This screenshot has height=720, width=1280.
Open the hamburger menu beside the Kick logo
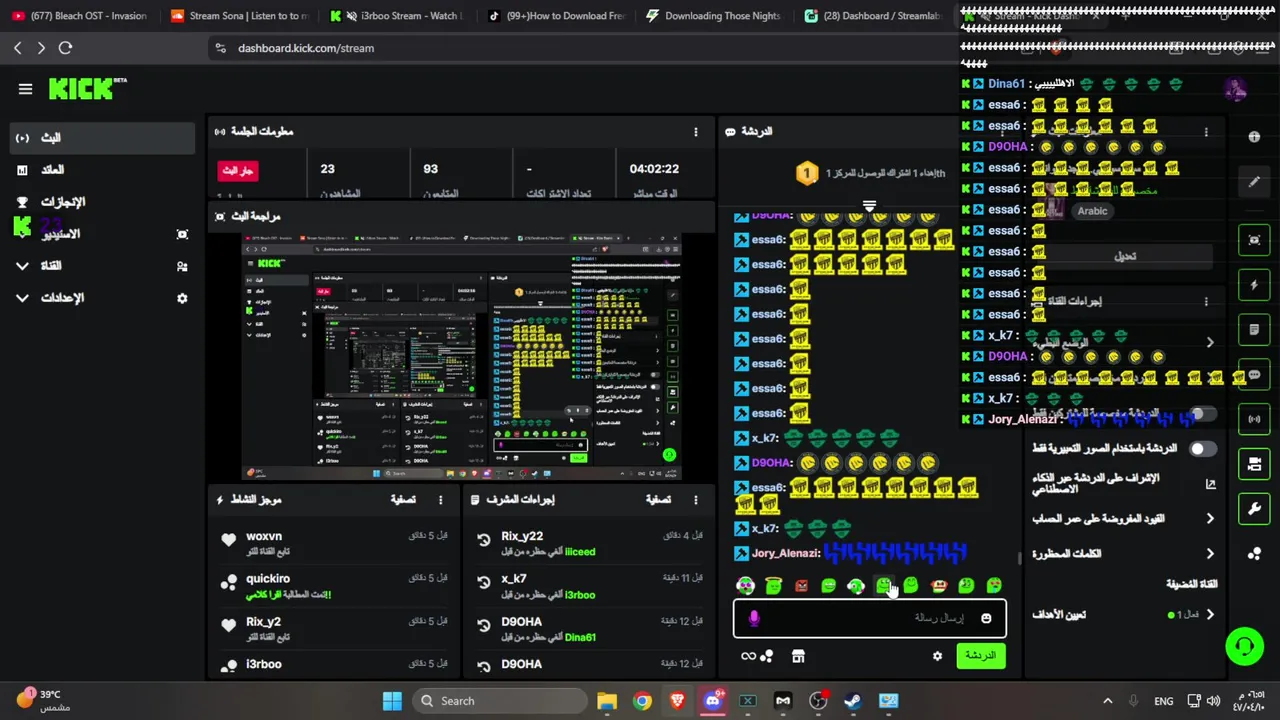[25, 88]
